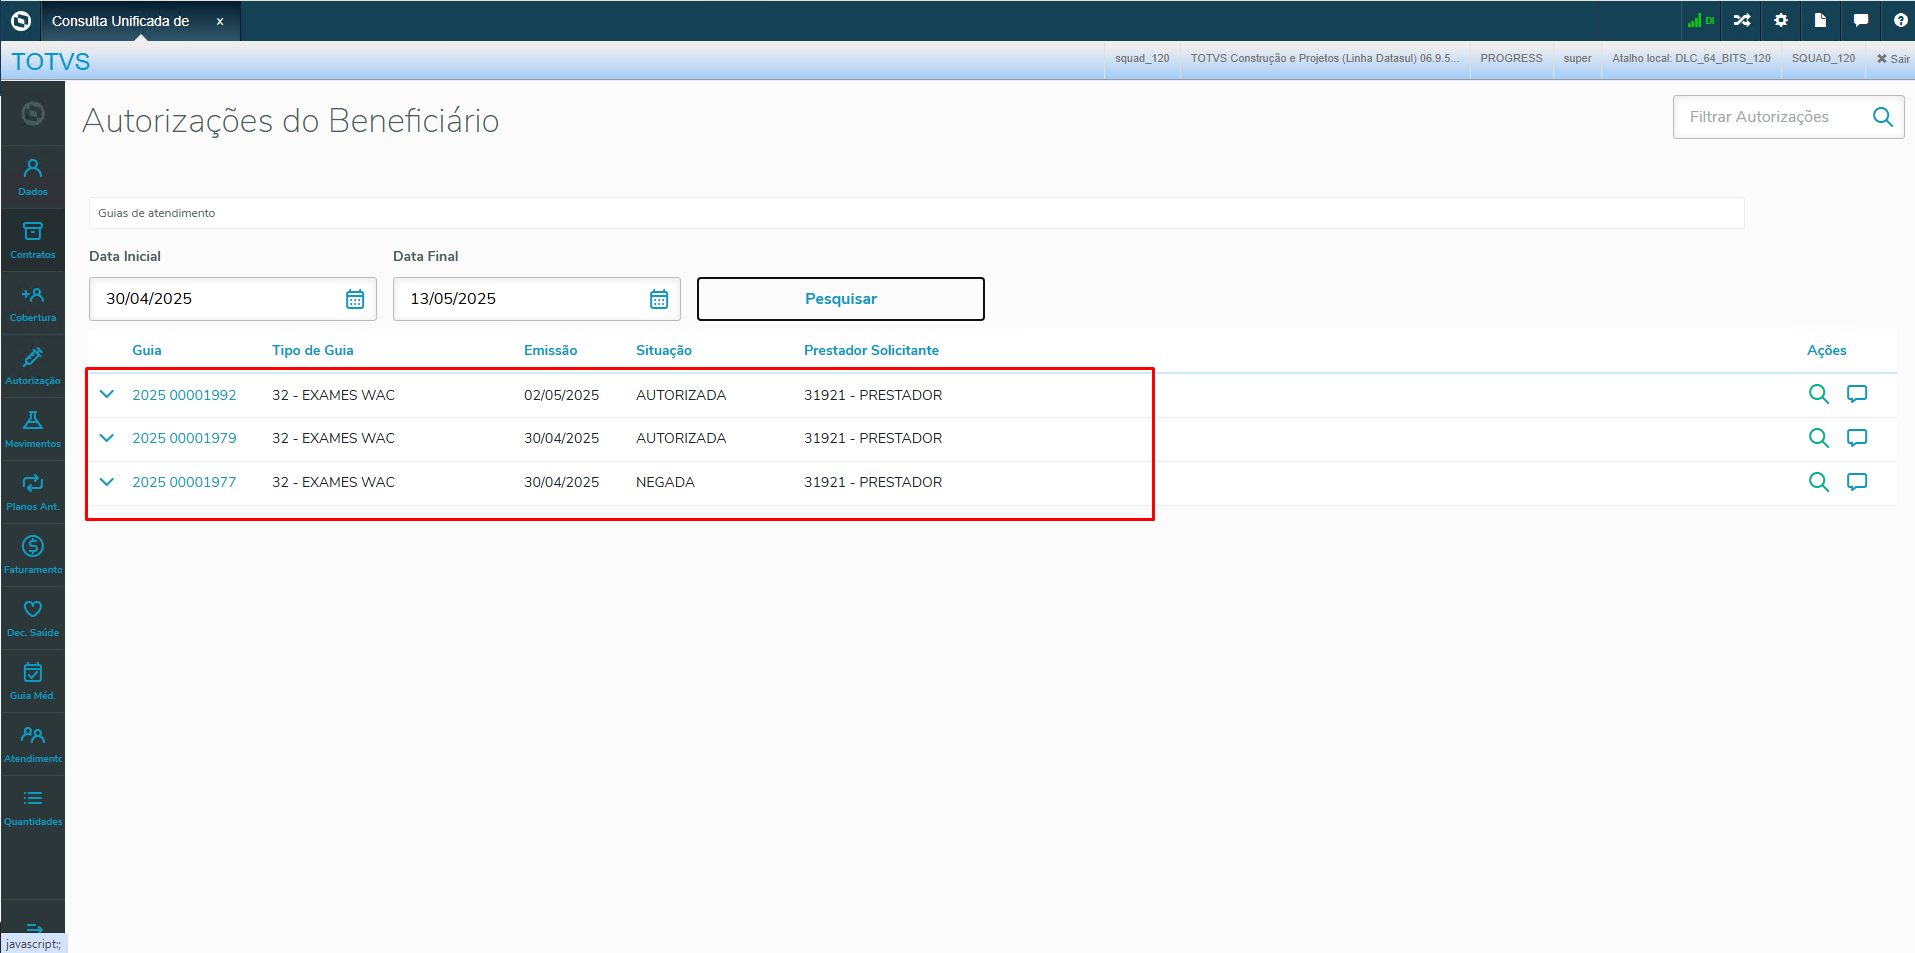Click the shuffle arrows icon in top bar
The width and height of the screenshot is (1915, 953).
[1742, 20]
